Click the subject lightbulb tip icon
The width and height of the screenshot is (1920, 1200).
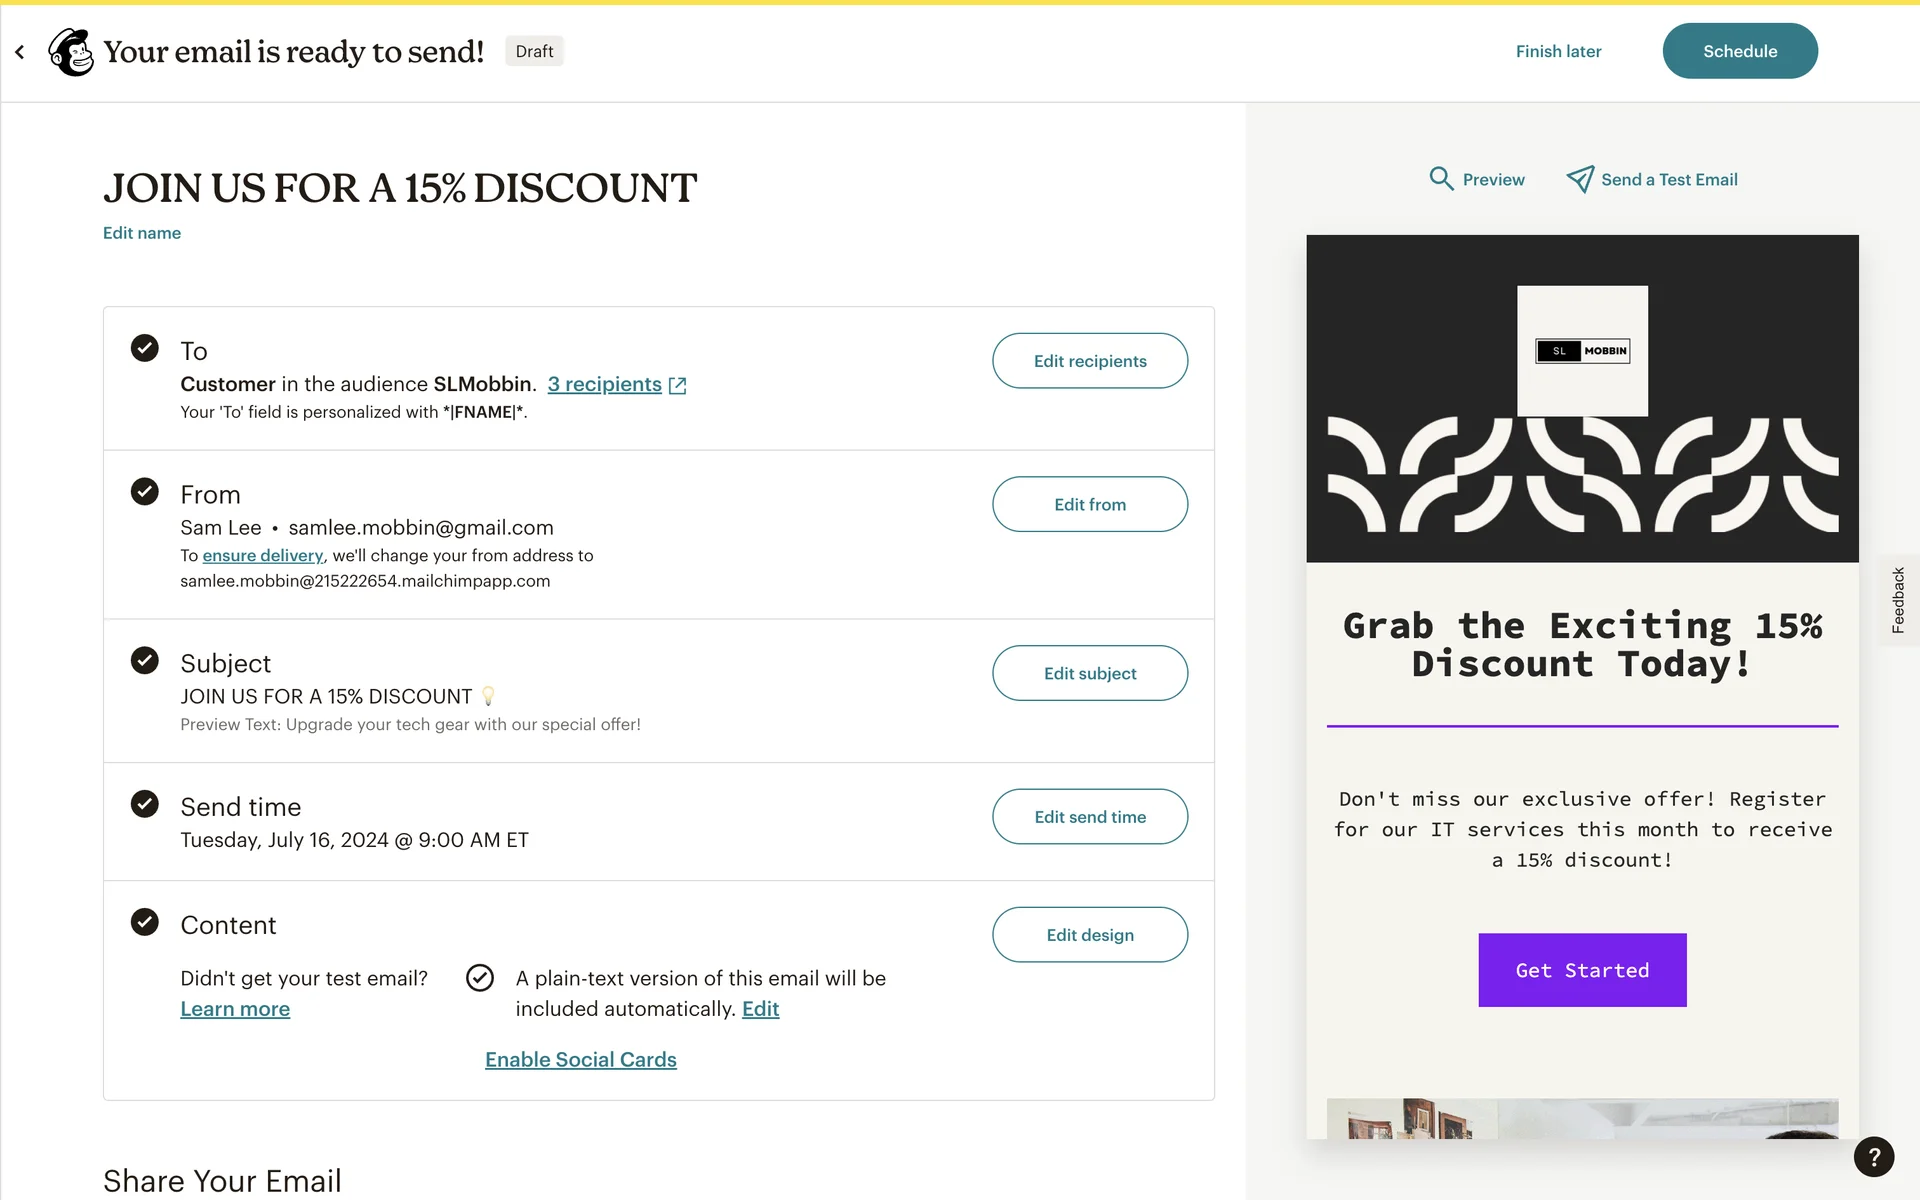click(x=488, y=696)
